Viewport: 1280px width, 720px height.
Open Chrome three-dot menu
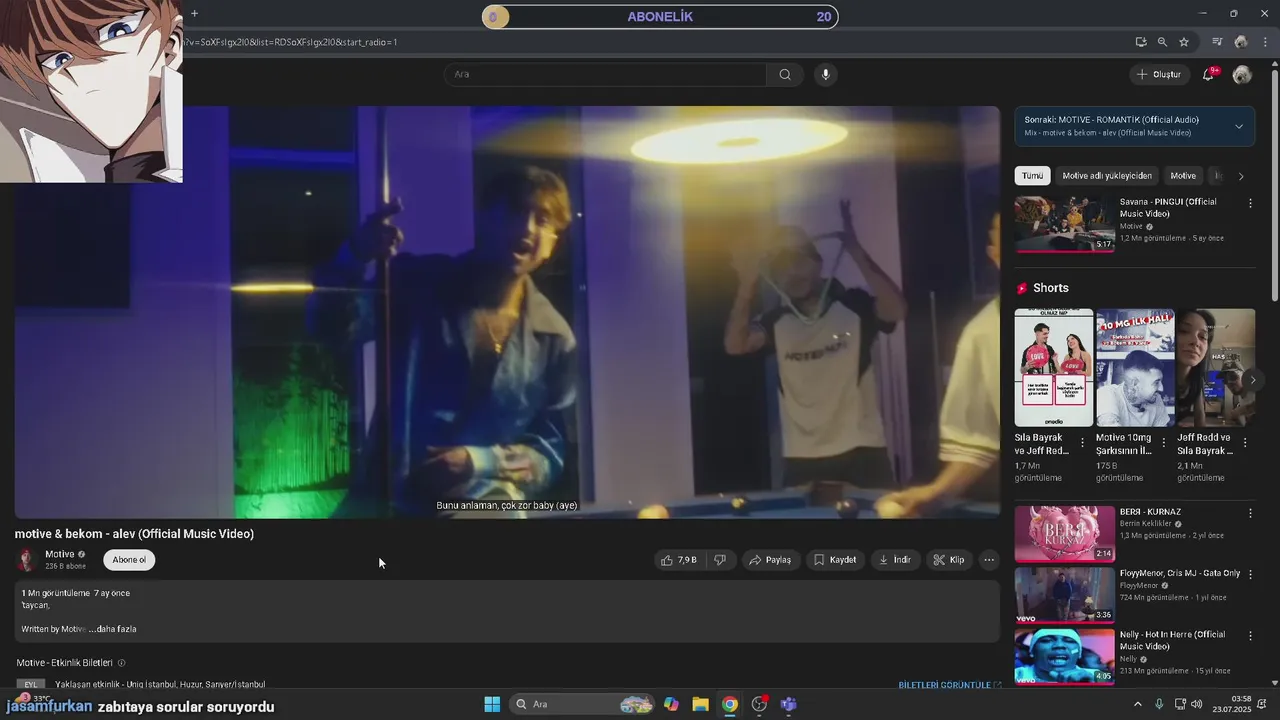1265,42
